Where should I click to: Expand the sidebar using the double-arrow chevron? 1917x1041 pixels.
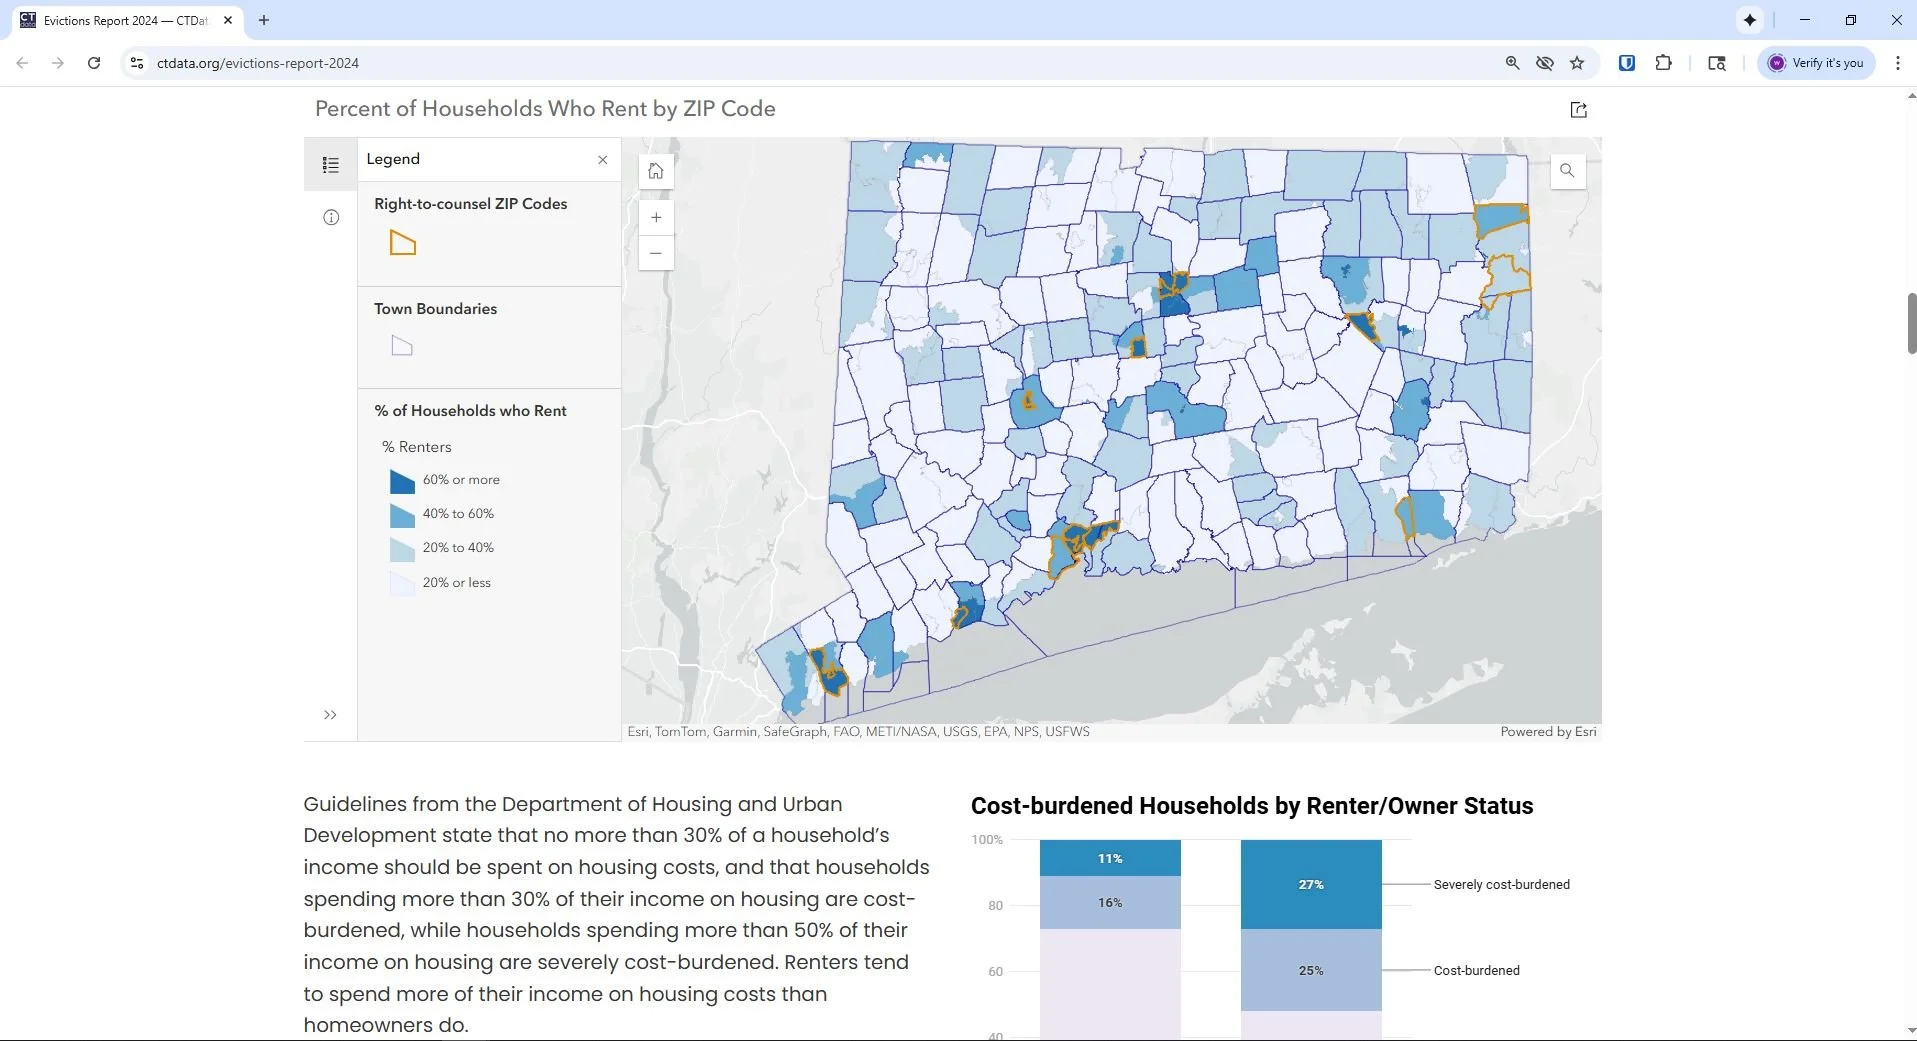point(329,715)
